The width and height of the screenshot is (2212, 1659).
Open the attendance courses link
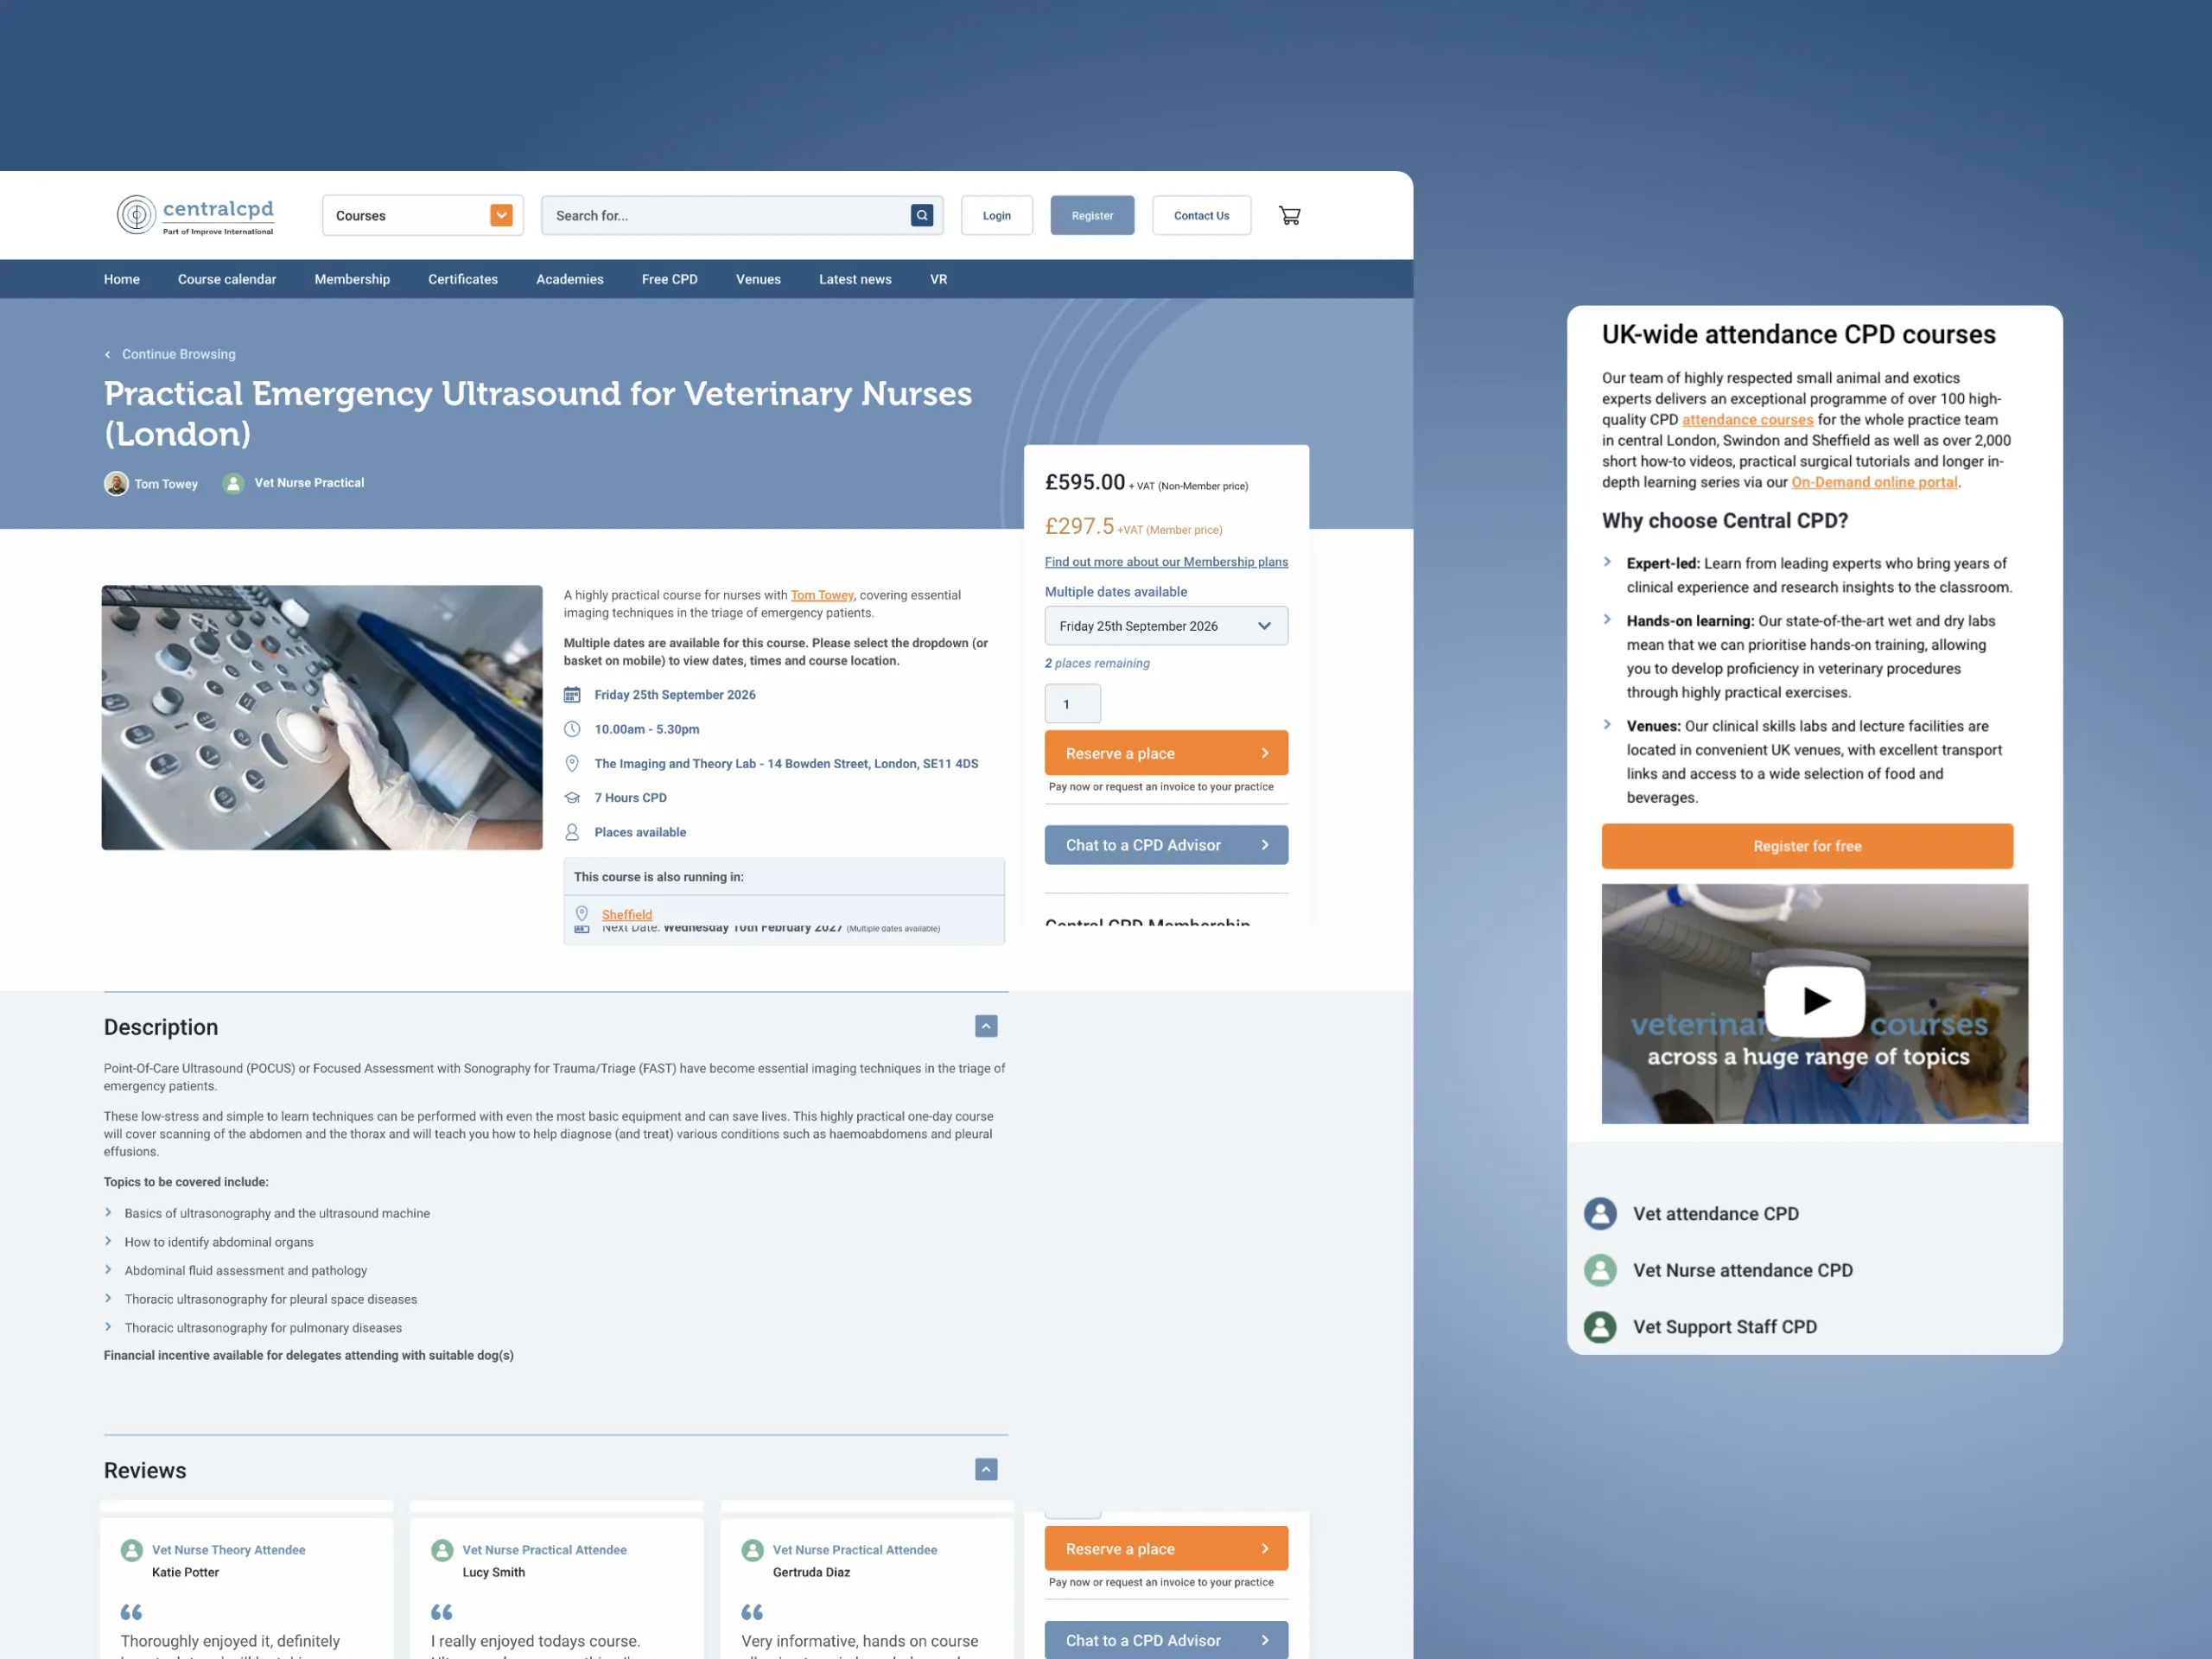click(x=1747, y=420)
